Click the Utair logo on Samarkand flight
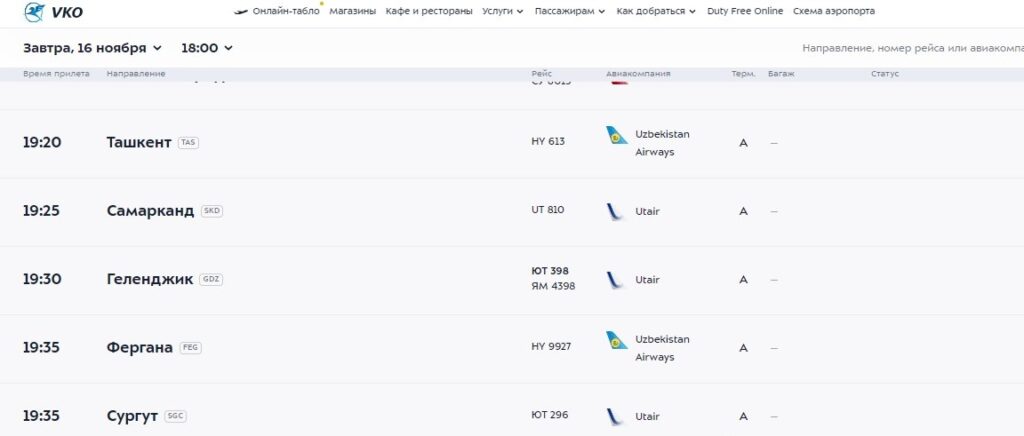 pos(615,211)
